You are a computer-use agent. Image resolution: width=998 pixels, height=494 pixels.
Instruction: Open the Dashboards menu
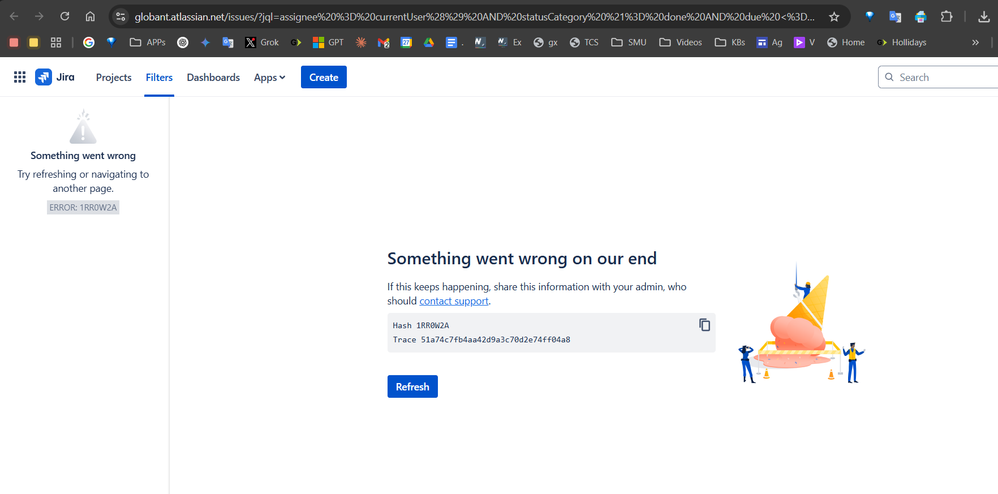[x=213, y=77]
